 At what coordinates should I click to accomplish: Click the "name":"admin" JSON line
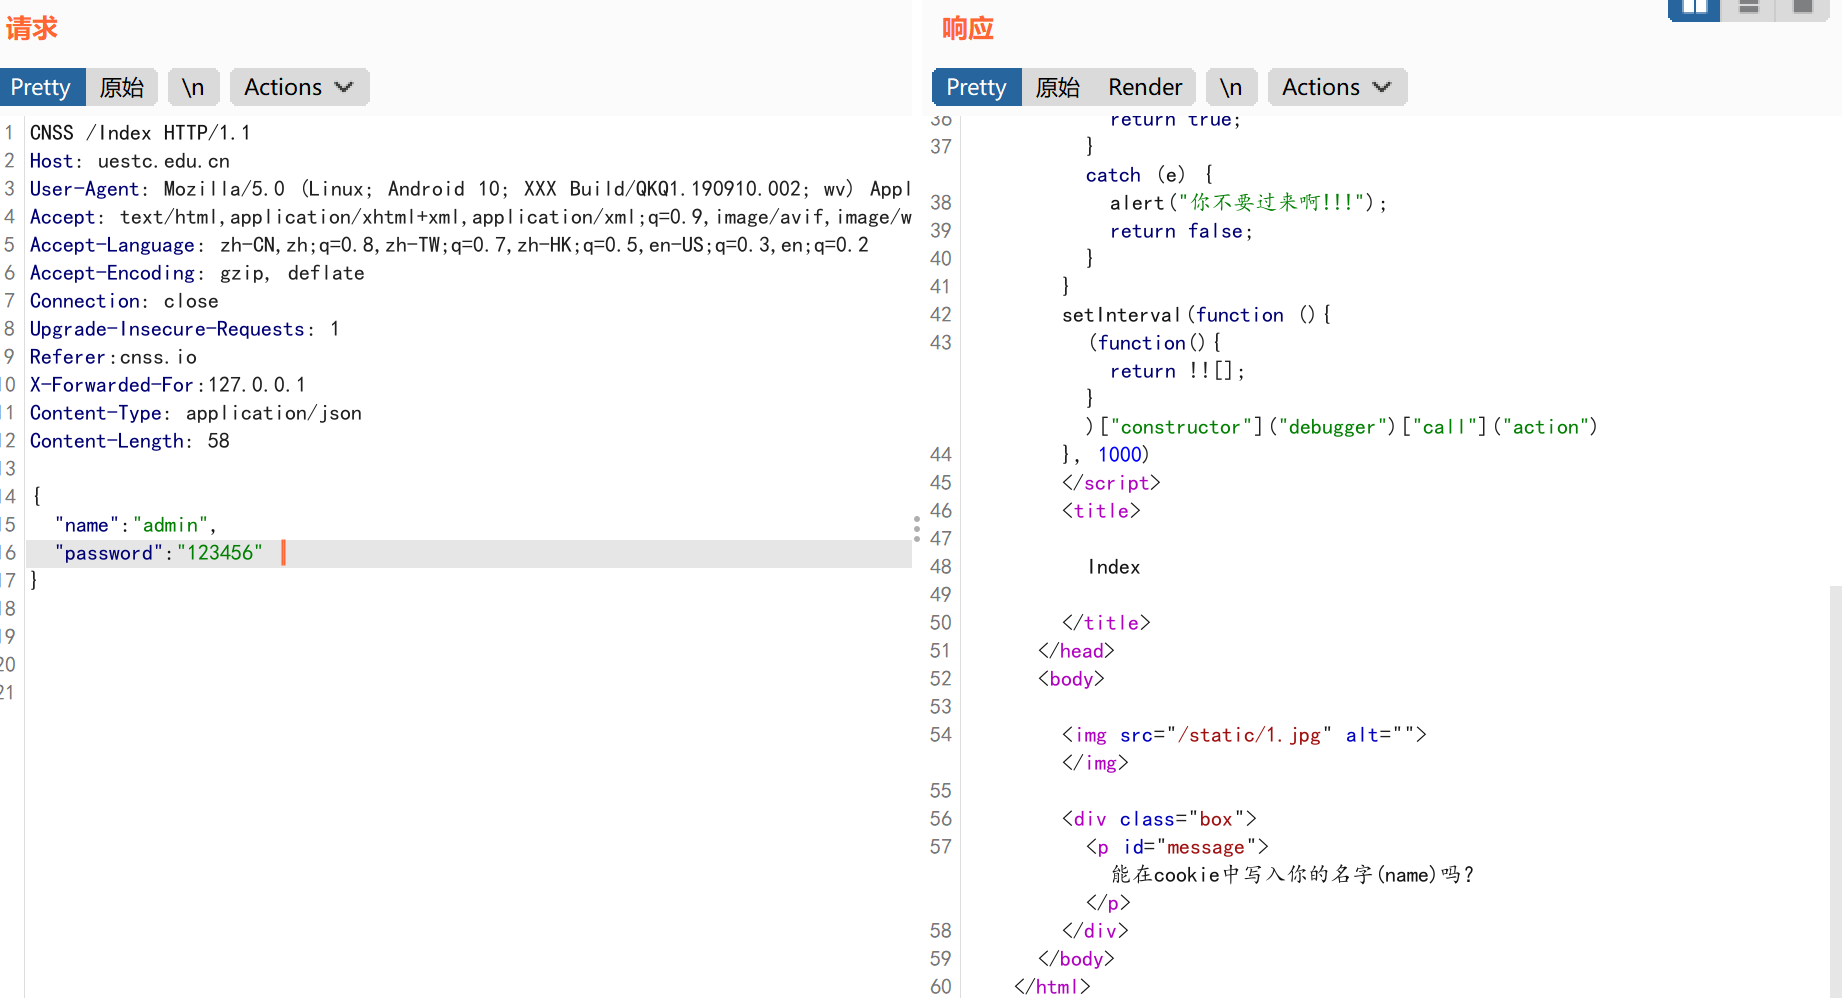pyautogui.click(x=136, y=525)
